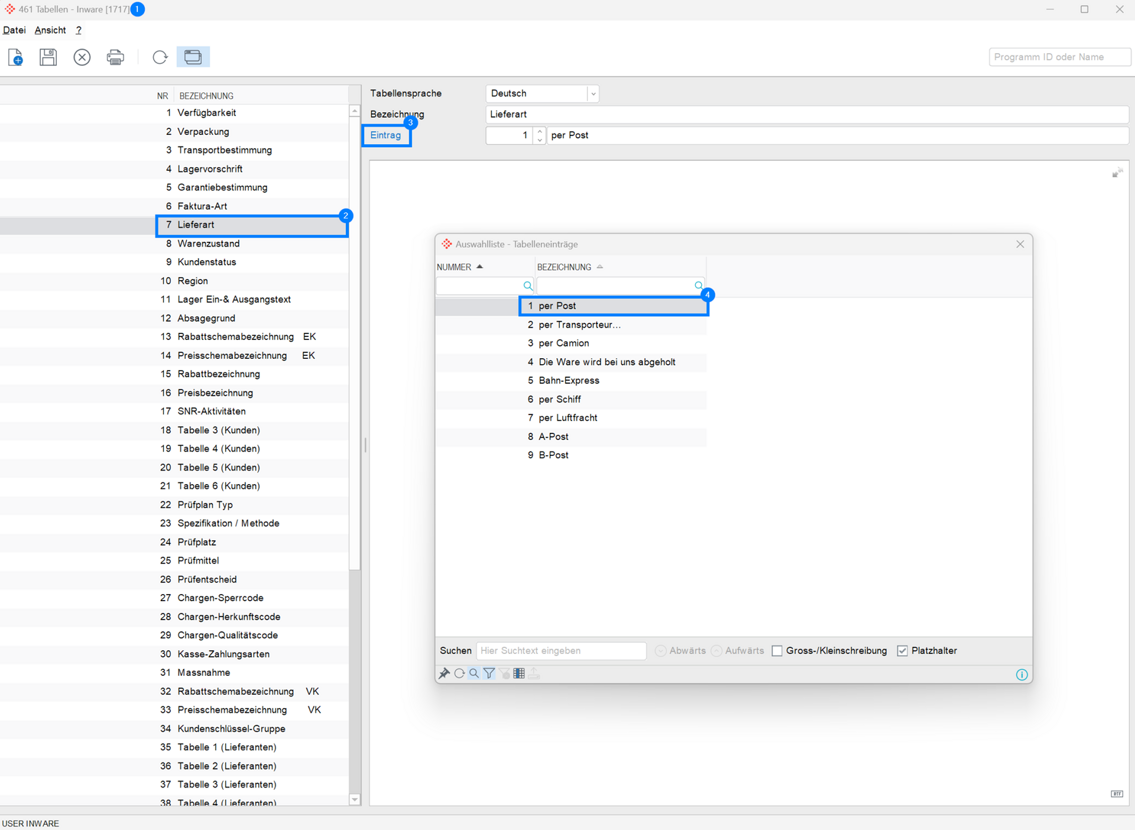Uncheck the Platzhalter checkbox
The image size is (1135, 830).
click(902, 651)
